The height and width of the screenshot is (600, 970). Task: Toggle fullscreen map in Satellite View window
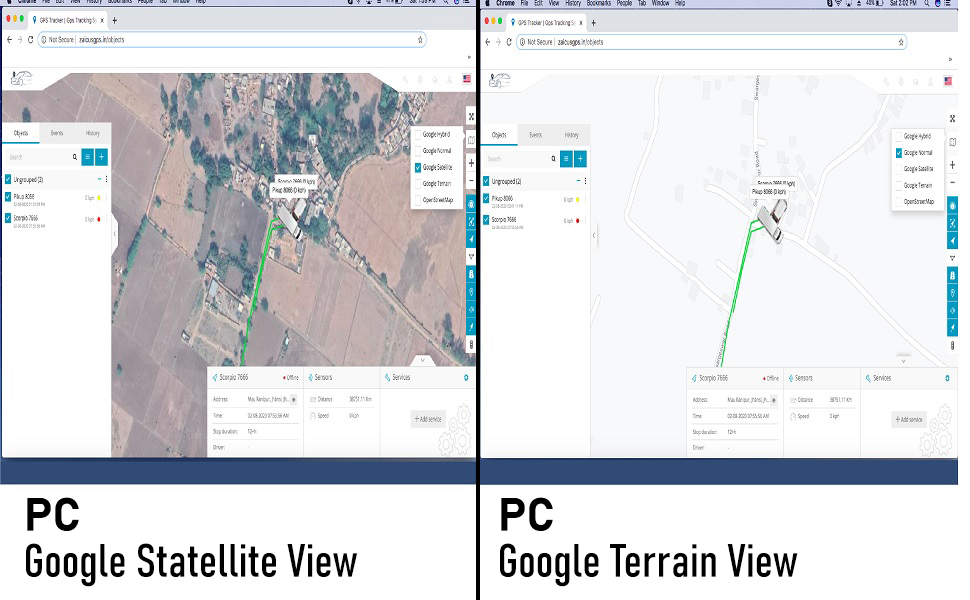coord(471,116)
